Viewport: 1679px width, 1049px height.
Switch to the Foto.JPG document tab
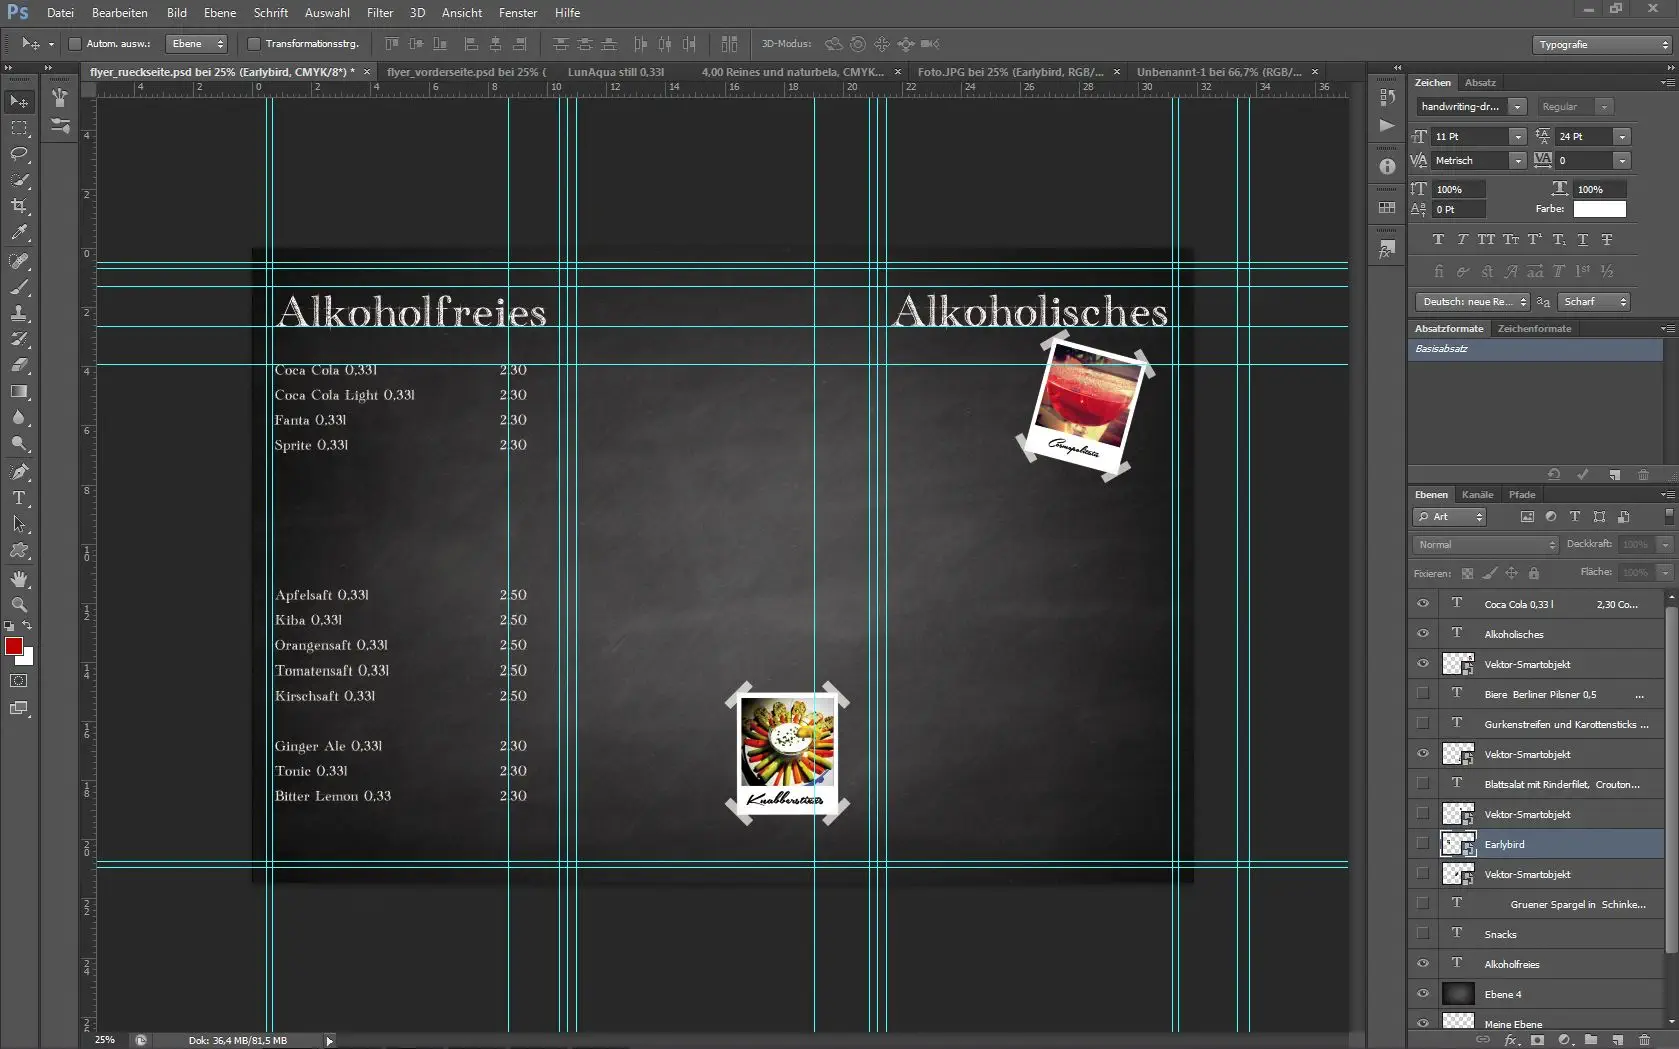pyautogui.click(x=1010, y=72)
